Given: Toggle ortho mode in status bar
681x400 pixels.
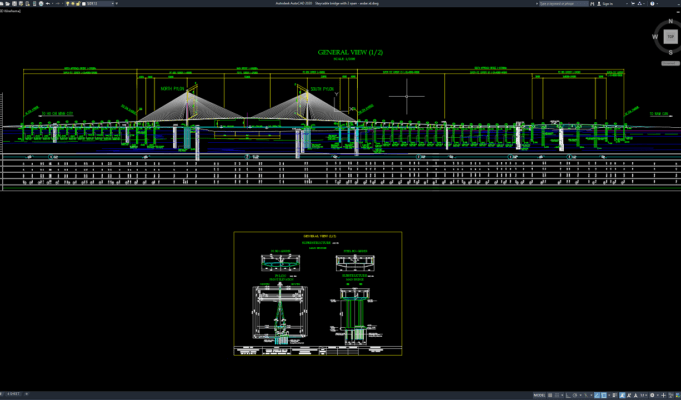Looking at the screenshot, I should click(569, 395).
